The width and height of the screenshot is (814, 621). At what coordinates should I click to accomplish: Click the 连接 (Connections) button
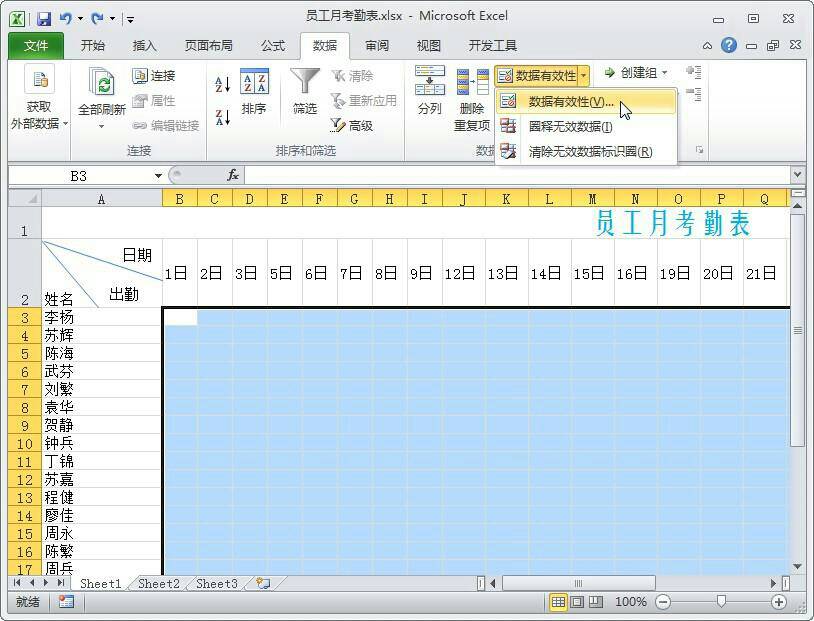point(153,76)
